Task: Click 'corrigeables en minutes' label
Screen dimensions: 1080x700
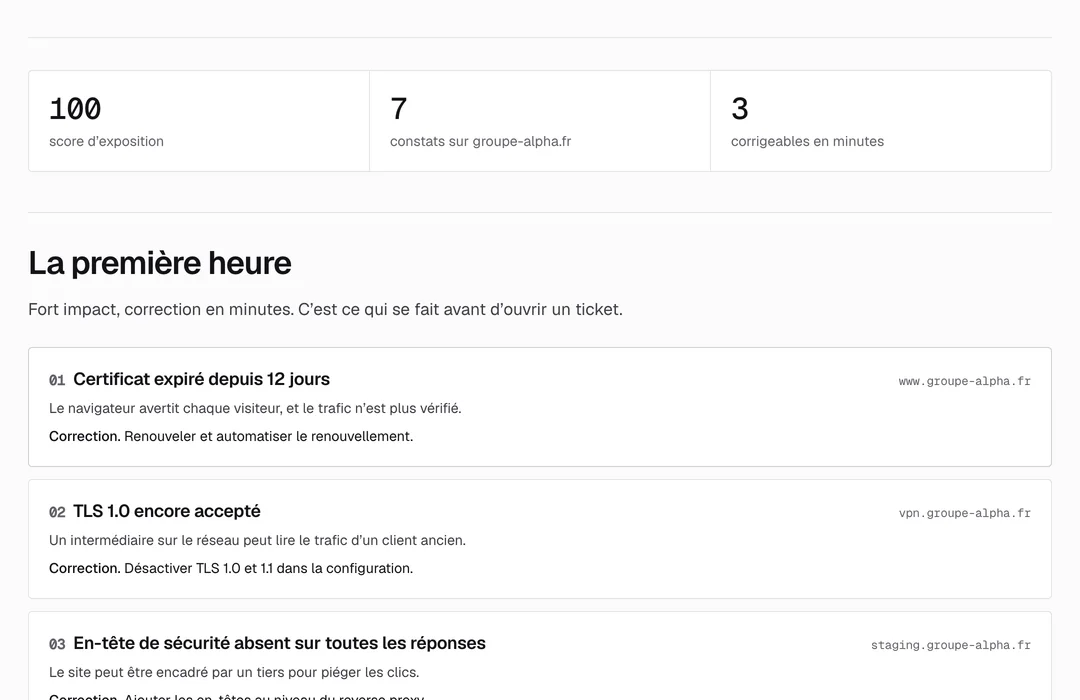Action: (807, 141)
